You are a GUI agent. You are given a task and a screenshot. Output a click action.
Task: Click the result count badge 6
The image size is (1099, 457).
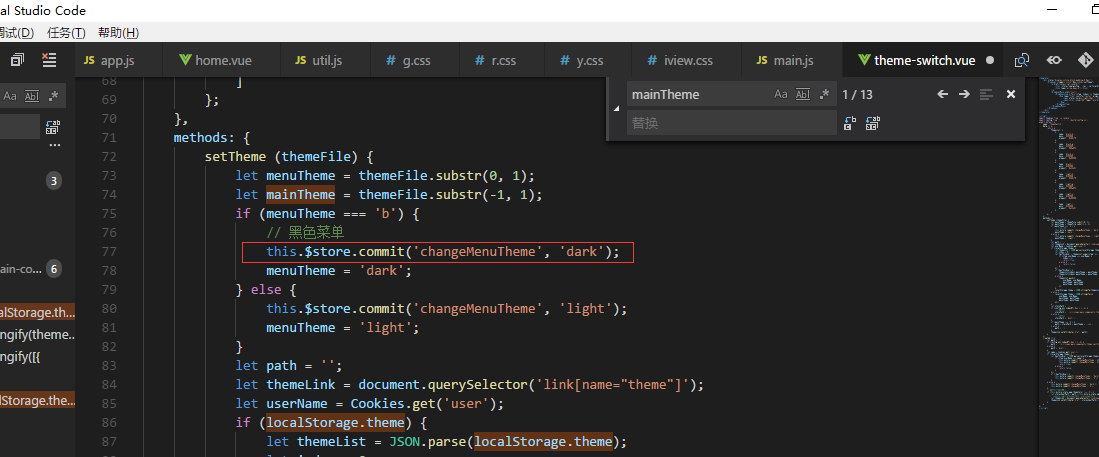point(54,268)
